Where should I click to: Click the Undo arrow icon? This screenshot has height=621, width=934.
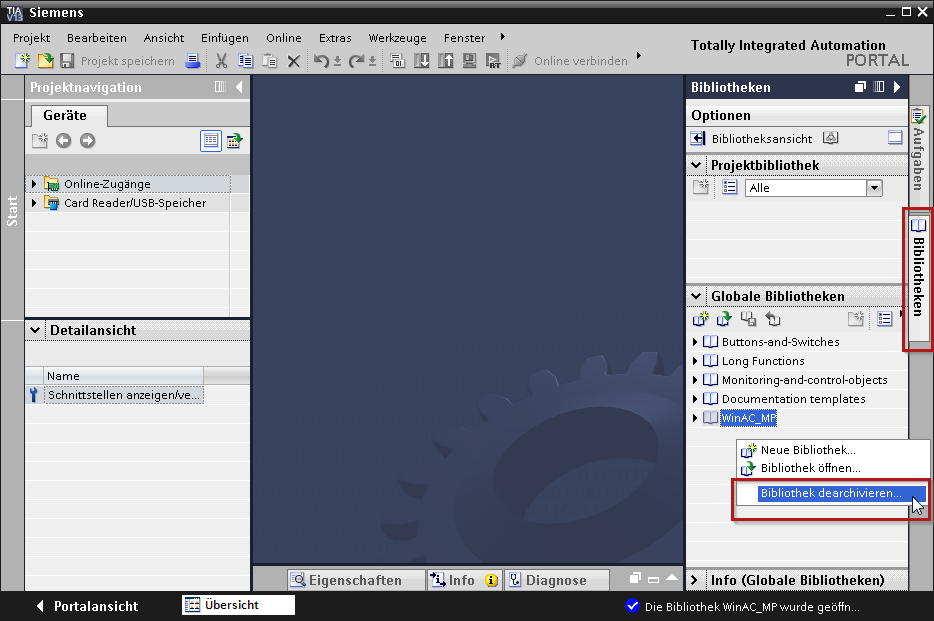[321, 61]
